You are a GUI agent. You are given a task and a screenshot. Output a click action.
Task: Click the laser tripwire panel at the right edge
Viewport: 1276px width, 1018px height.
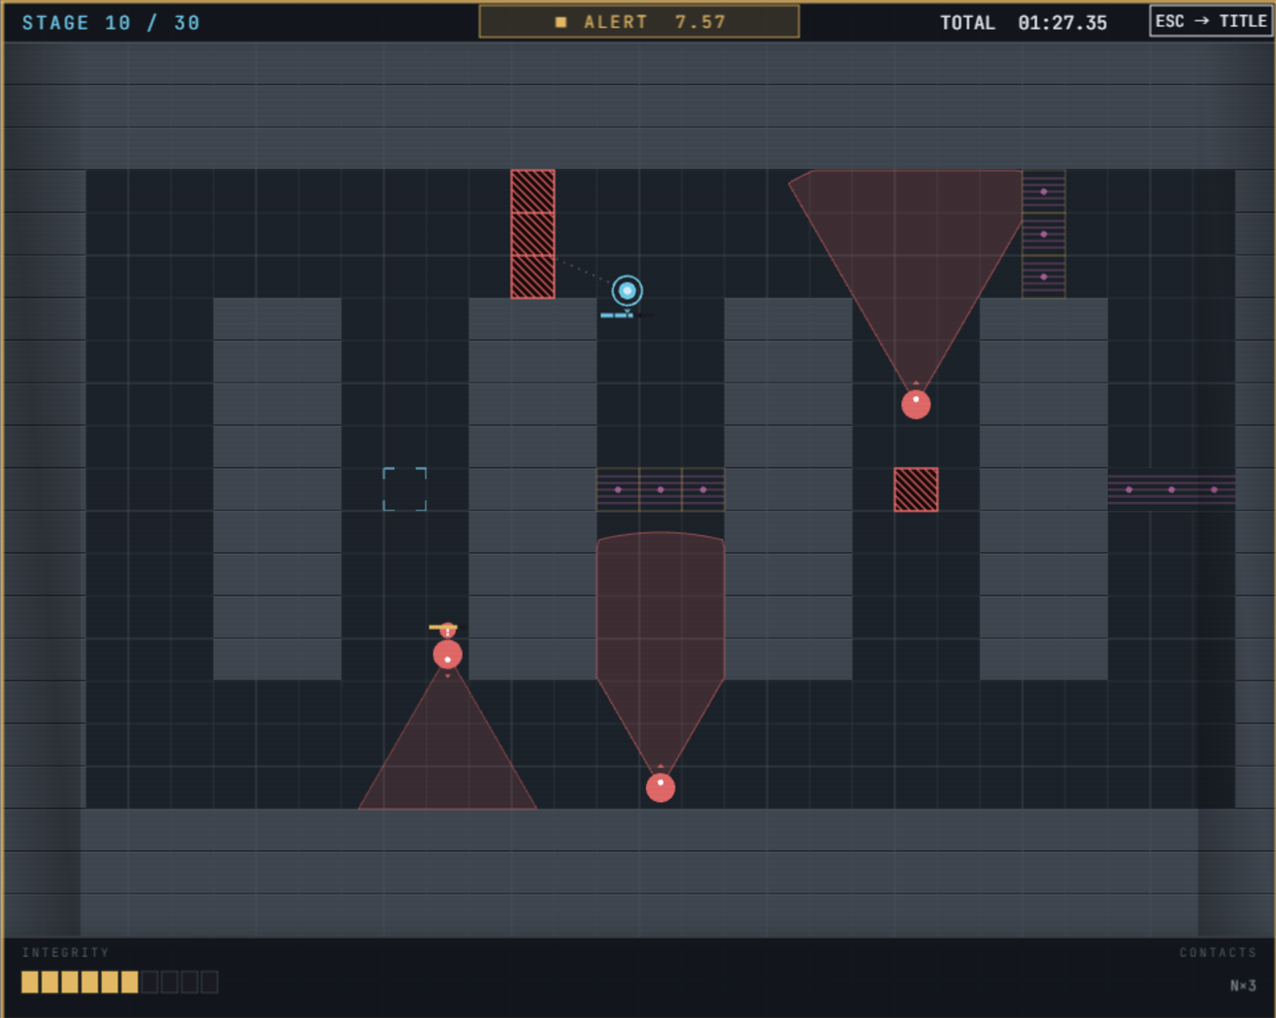1171,489
